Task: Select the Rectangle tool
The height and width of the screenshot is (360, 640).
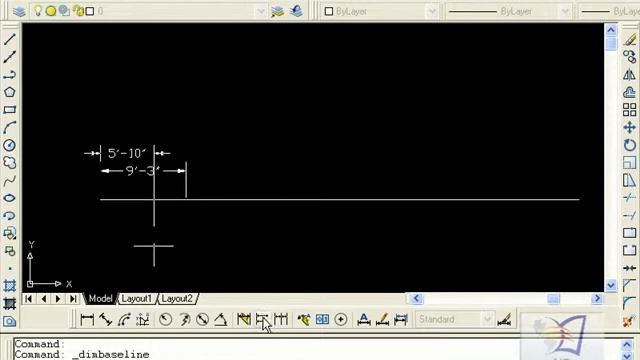Action: click(x=9, y=110)
